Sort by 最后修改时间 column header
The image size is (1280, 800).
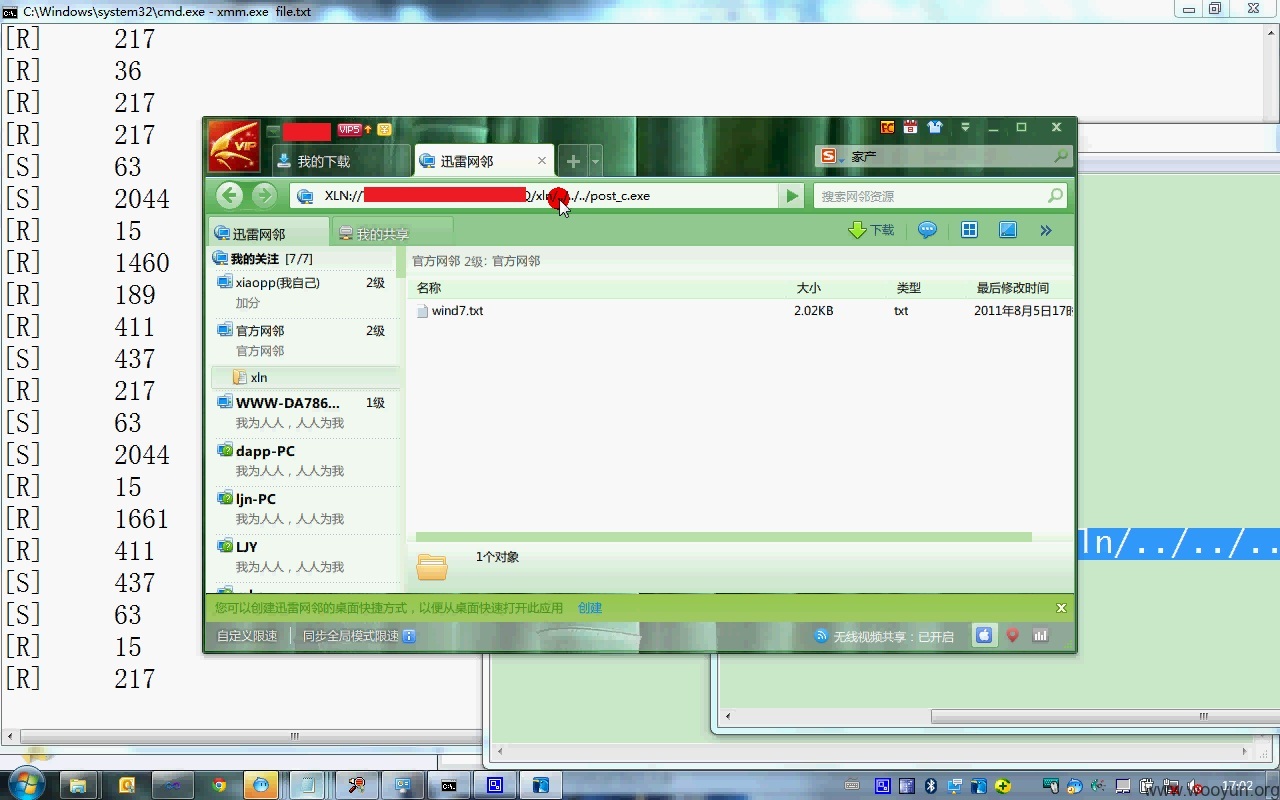[x=1012, y=288]
